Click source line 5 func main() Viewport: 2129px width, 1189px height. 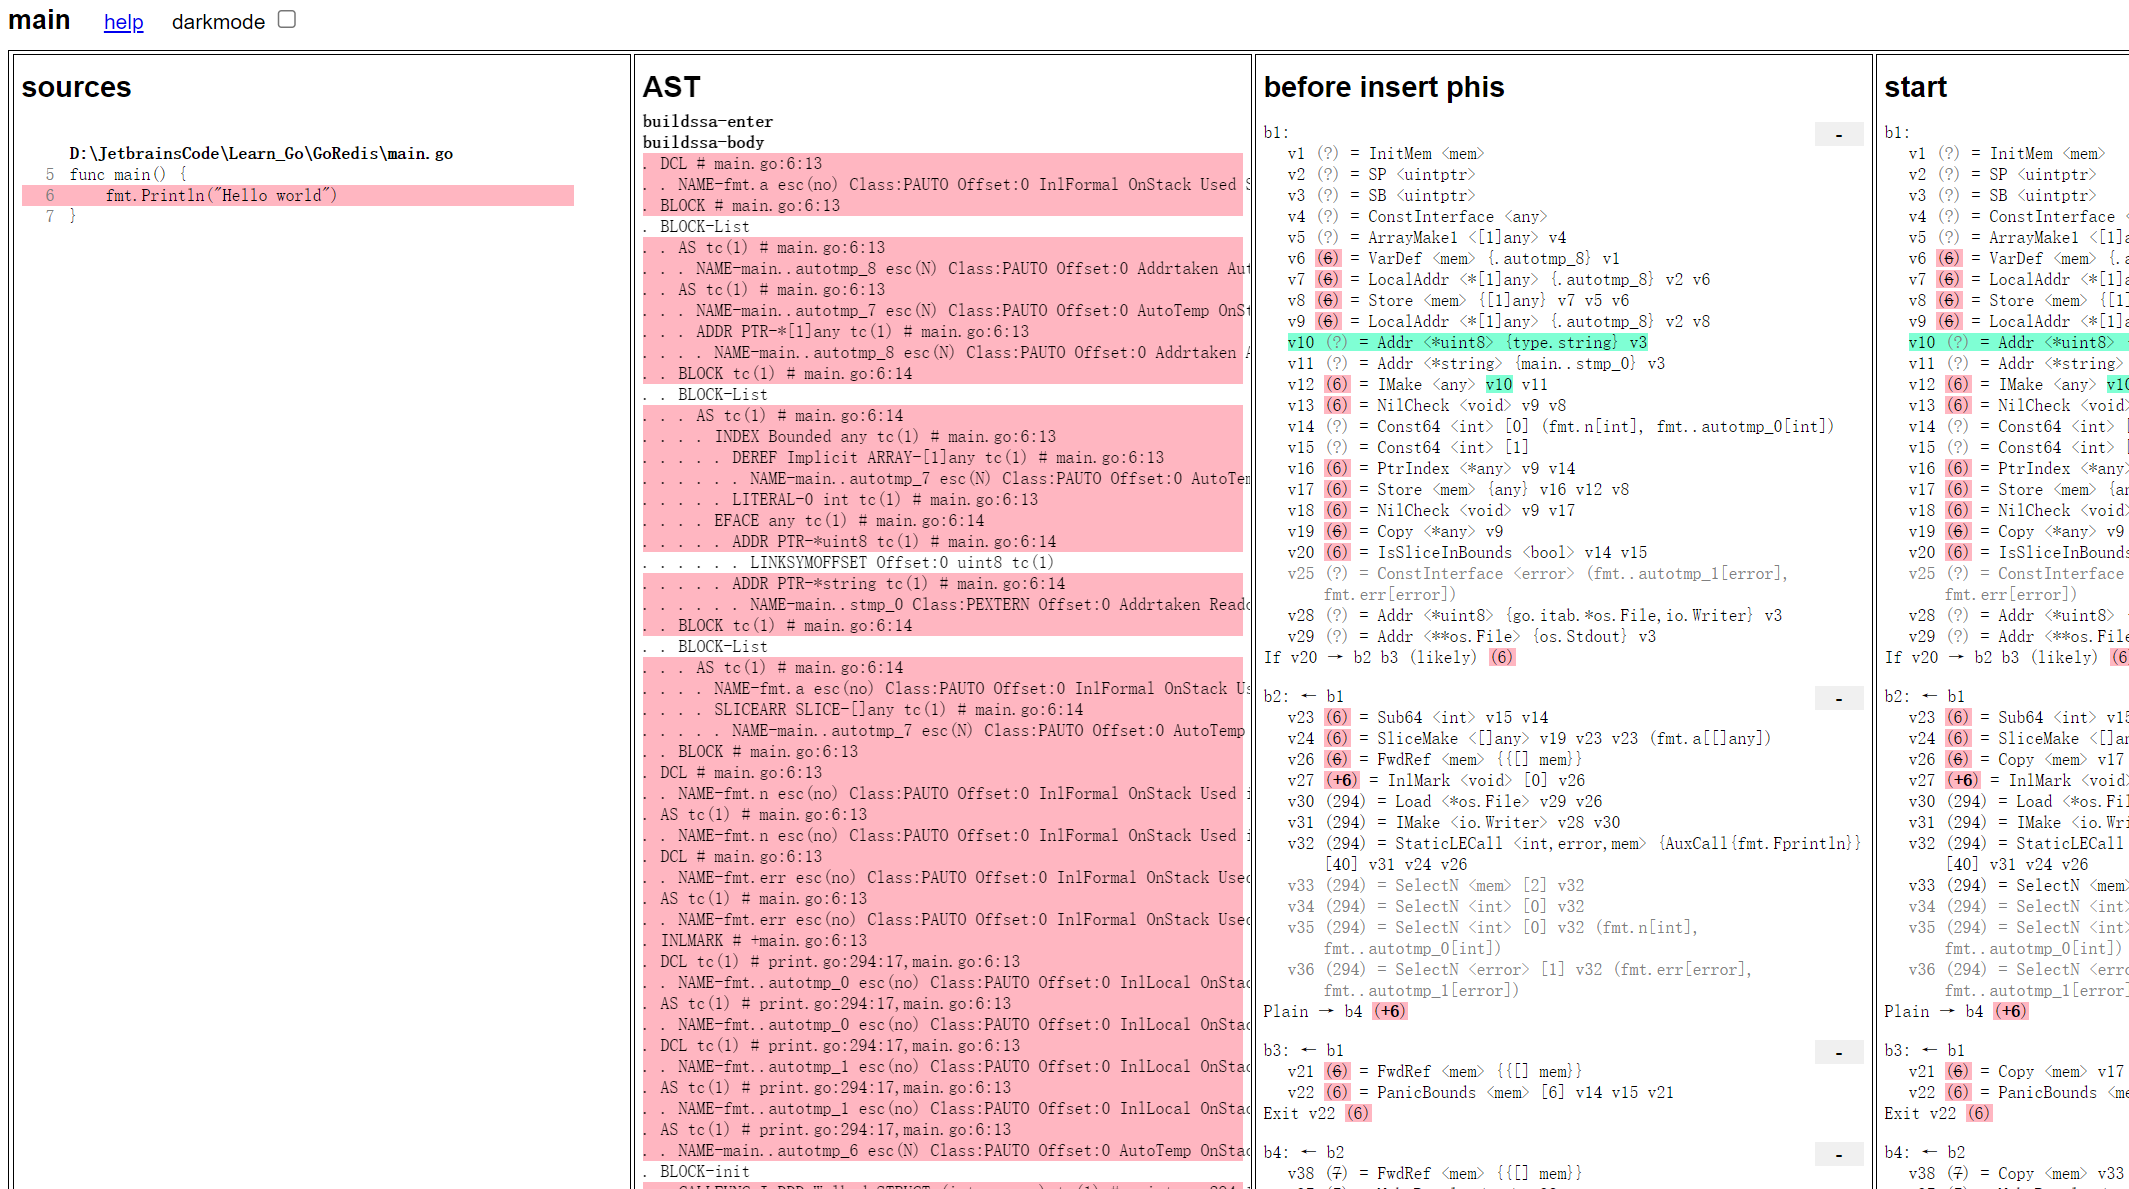(127, 174)
